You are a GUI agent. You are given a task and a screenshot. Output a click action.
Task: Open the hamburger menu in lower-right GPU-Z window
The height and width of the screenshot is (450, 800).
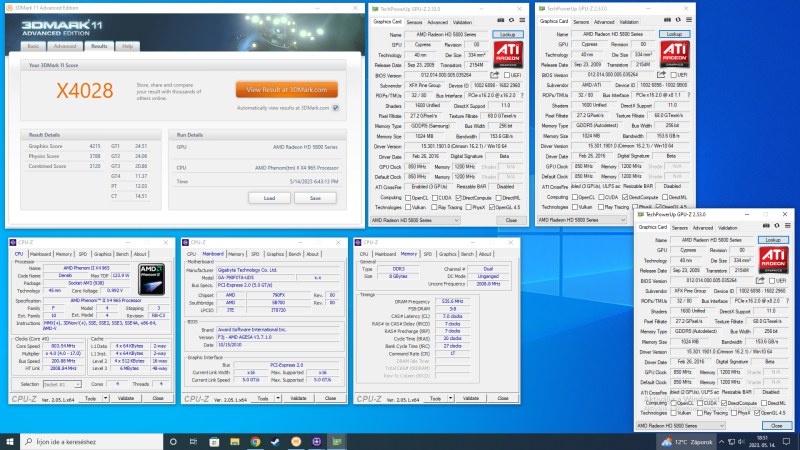788,226
